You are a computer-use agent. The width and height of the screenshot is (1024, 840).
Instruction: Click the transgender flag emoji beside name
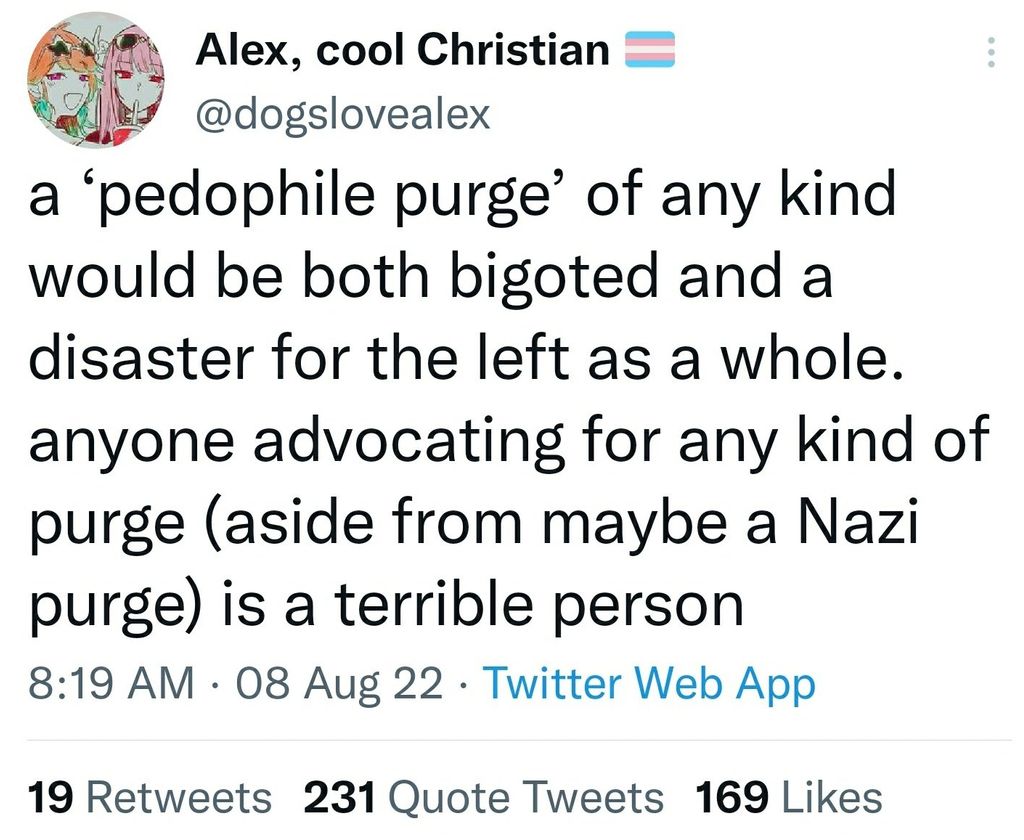pyautogui.click(x=649, y=50)
